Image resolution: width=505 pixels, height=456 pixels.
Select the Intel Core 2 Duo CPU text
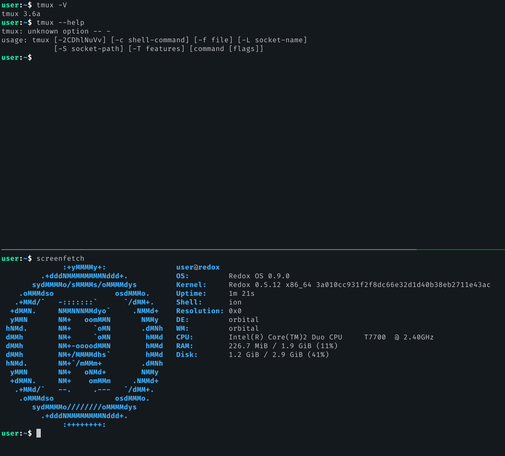(x=331, y=337)
